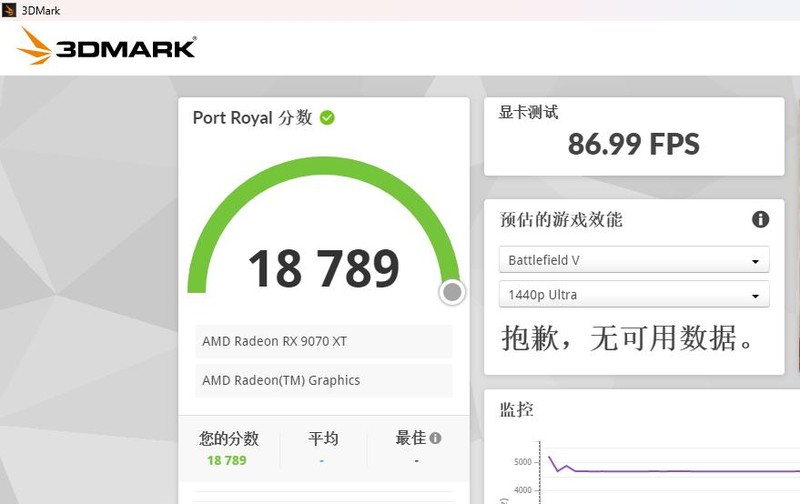This screenshot has height=504, width=800.
Task: Open the info icon for estimated game performance
Action: 760,219
